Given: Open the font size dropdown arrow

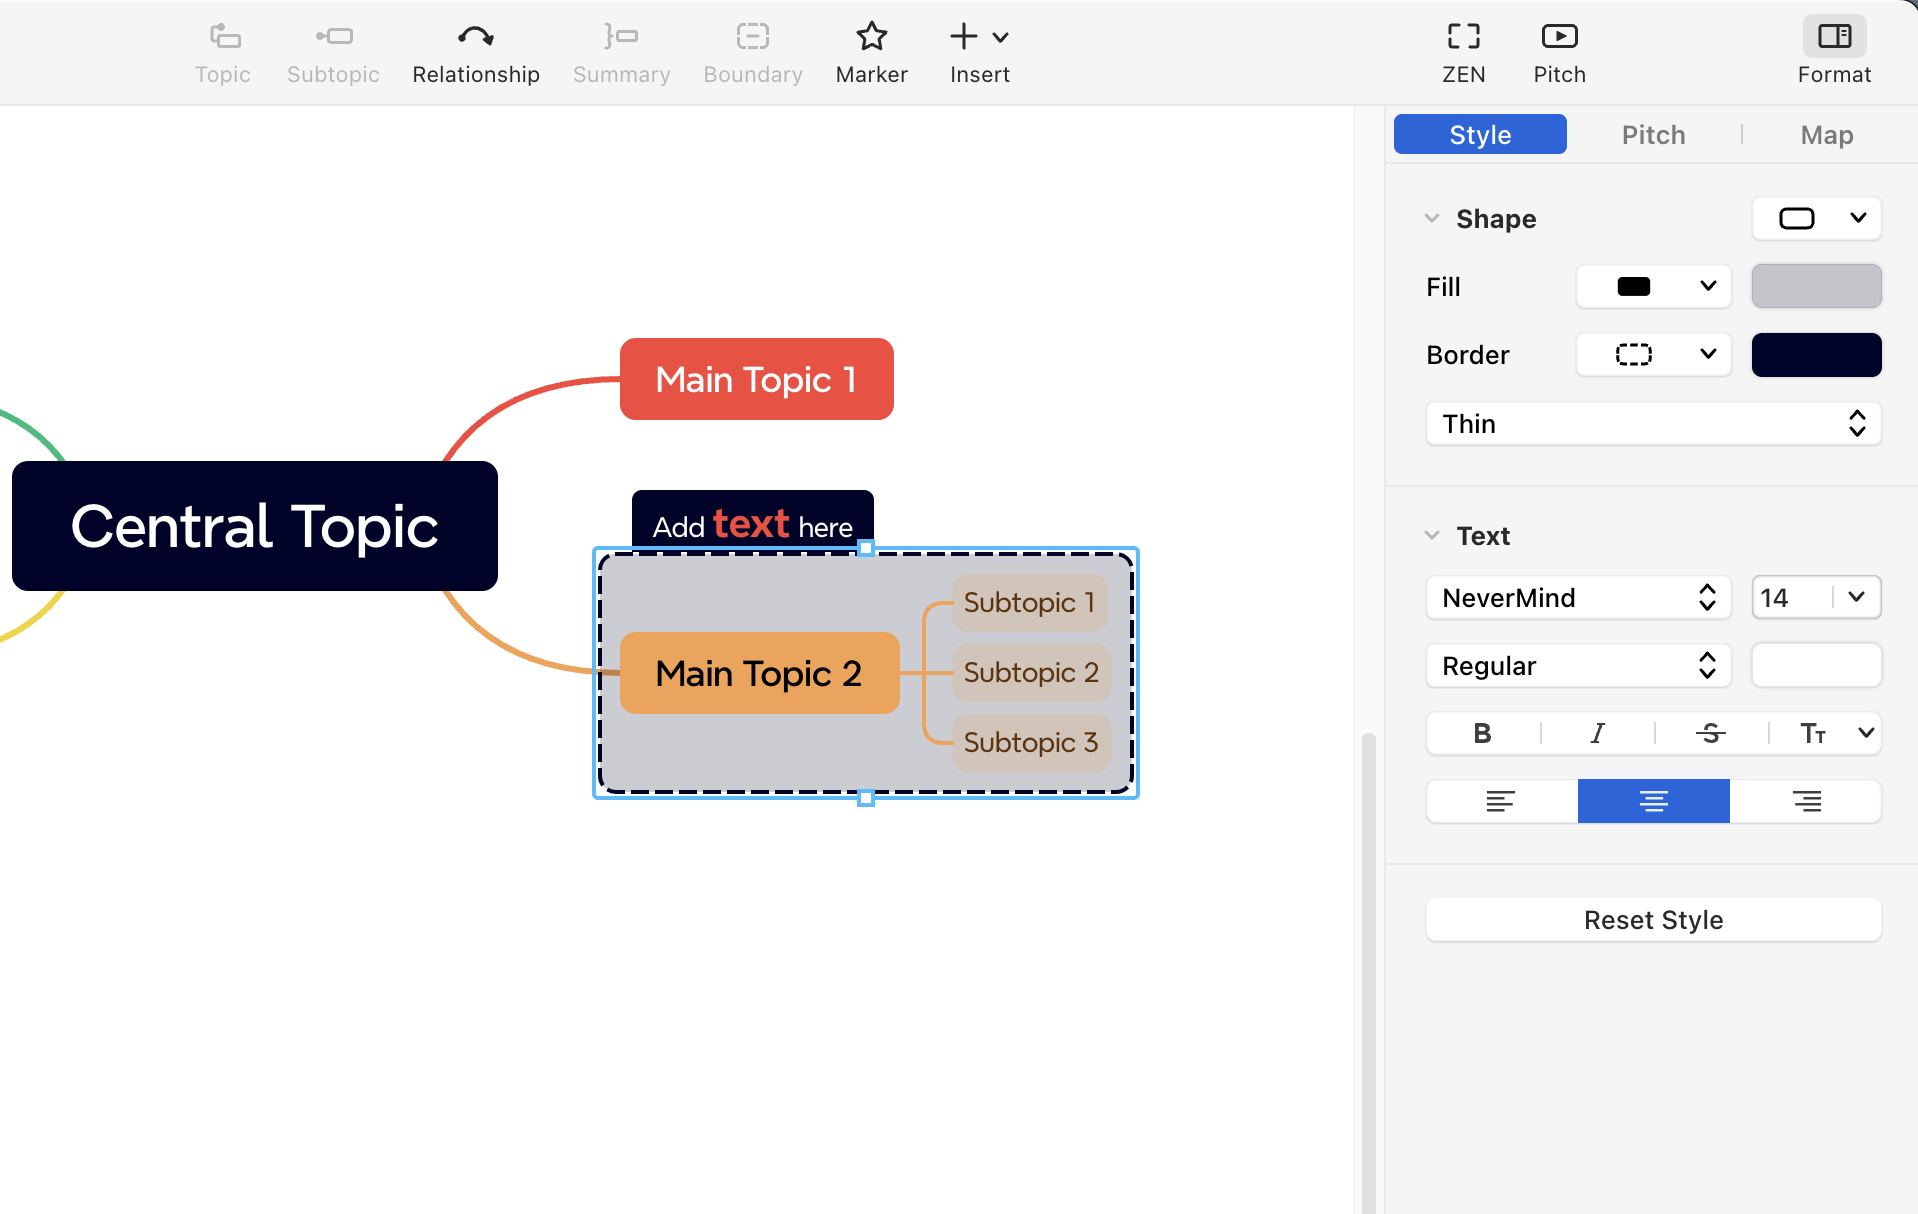Looking at the screenshot, I should (x=1856, y=598).
